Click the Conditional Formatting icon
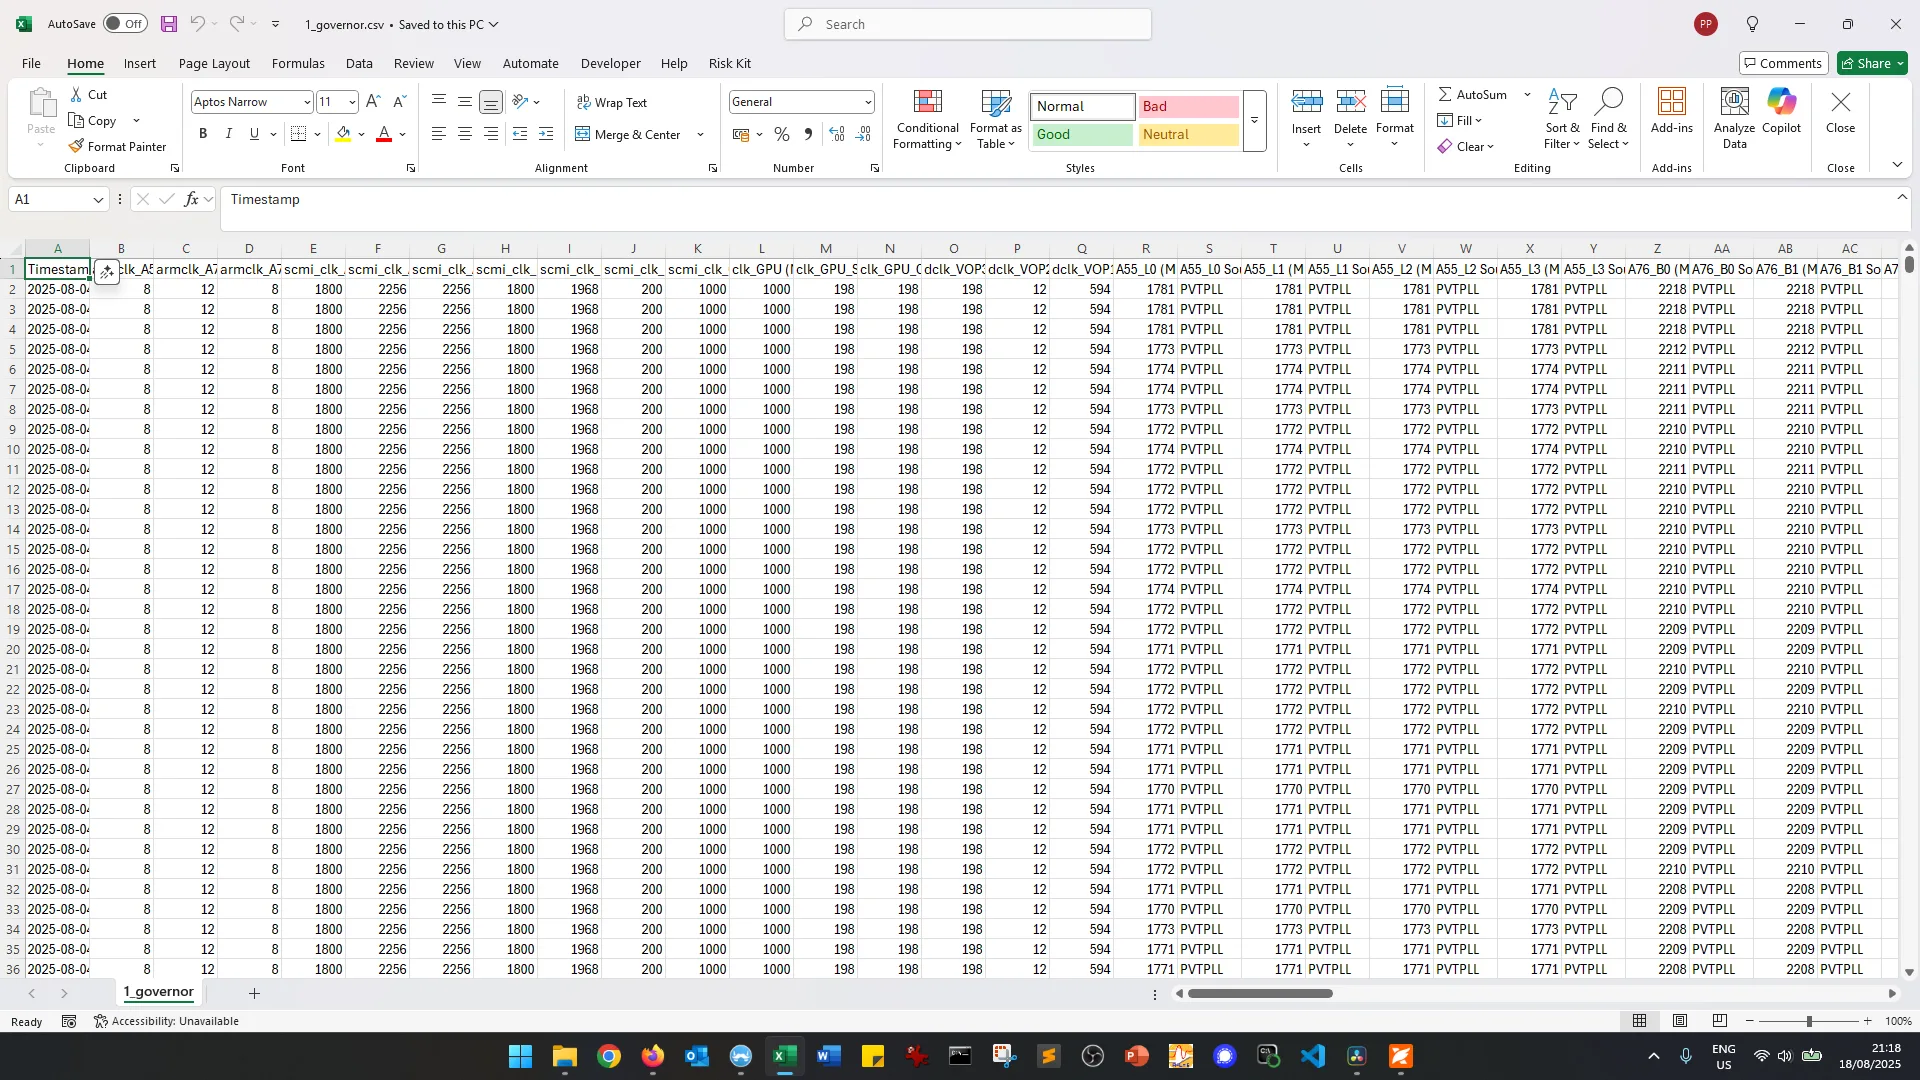The height and width of the screenshot is (1080, 1920). (927, 102)
